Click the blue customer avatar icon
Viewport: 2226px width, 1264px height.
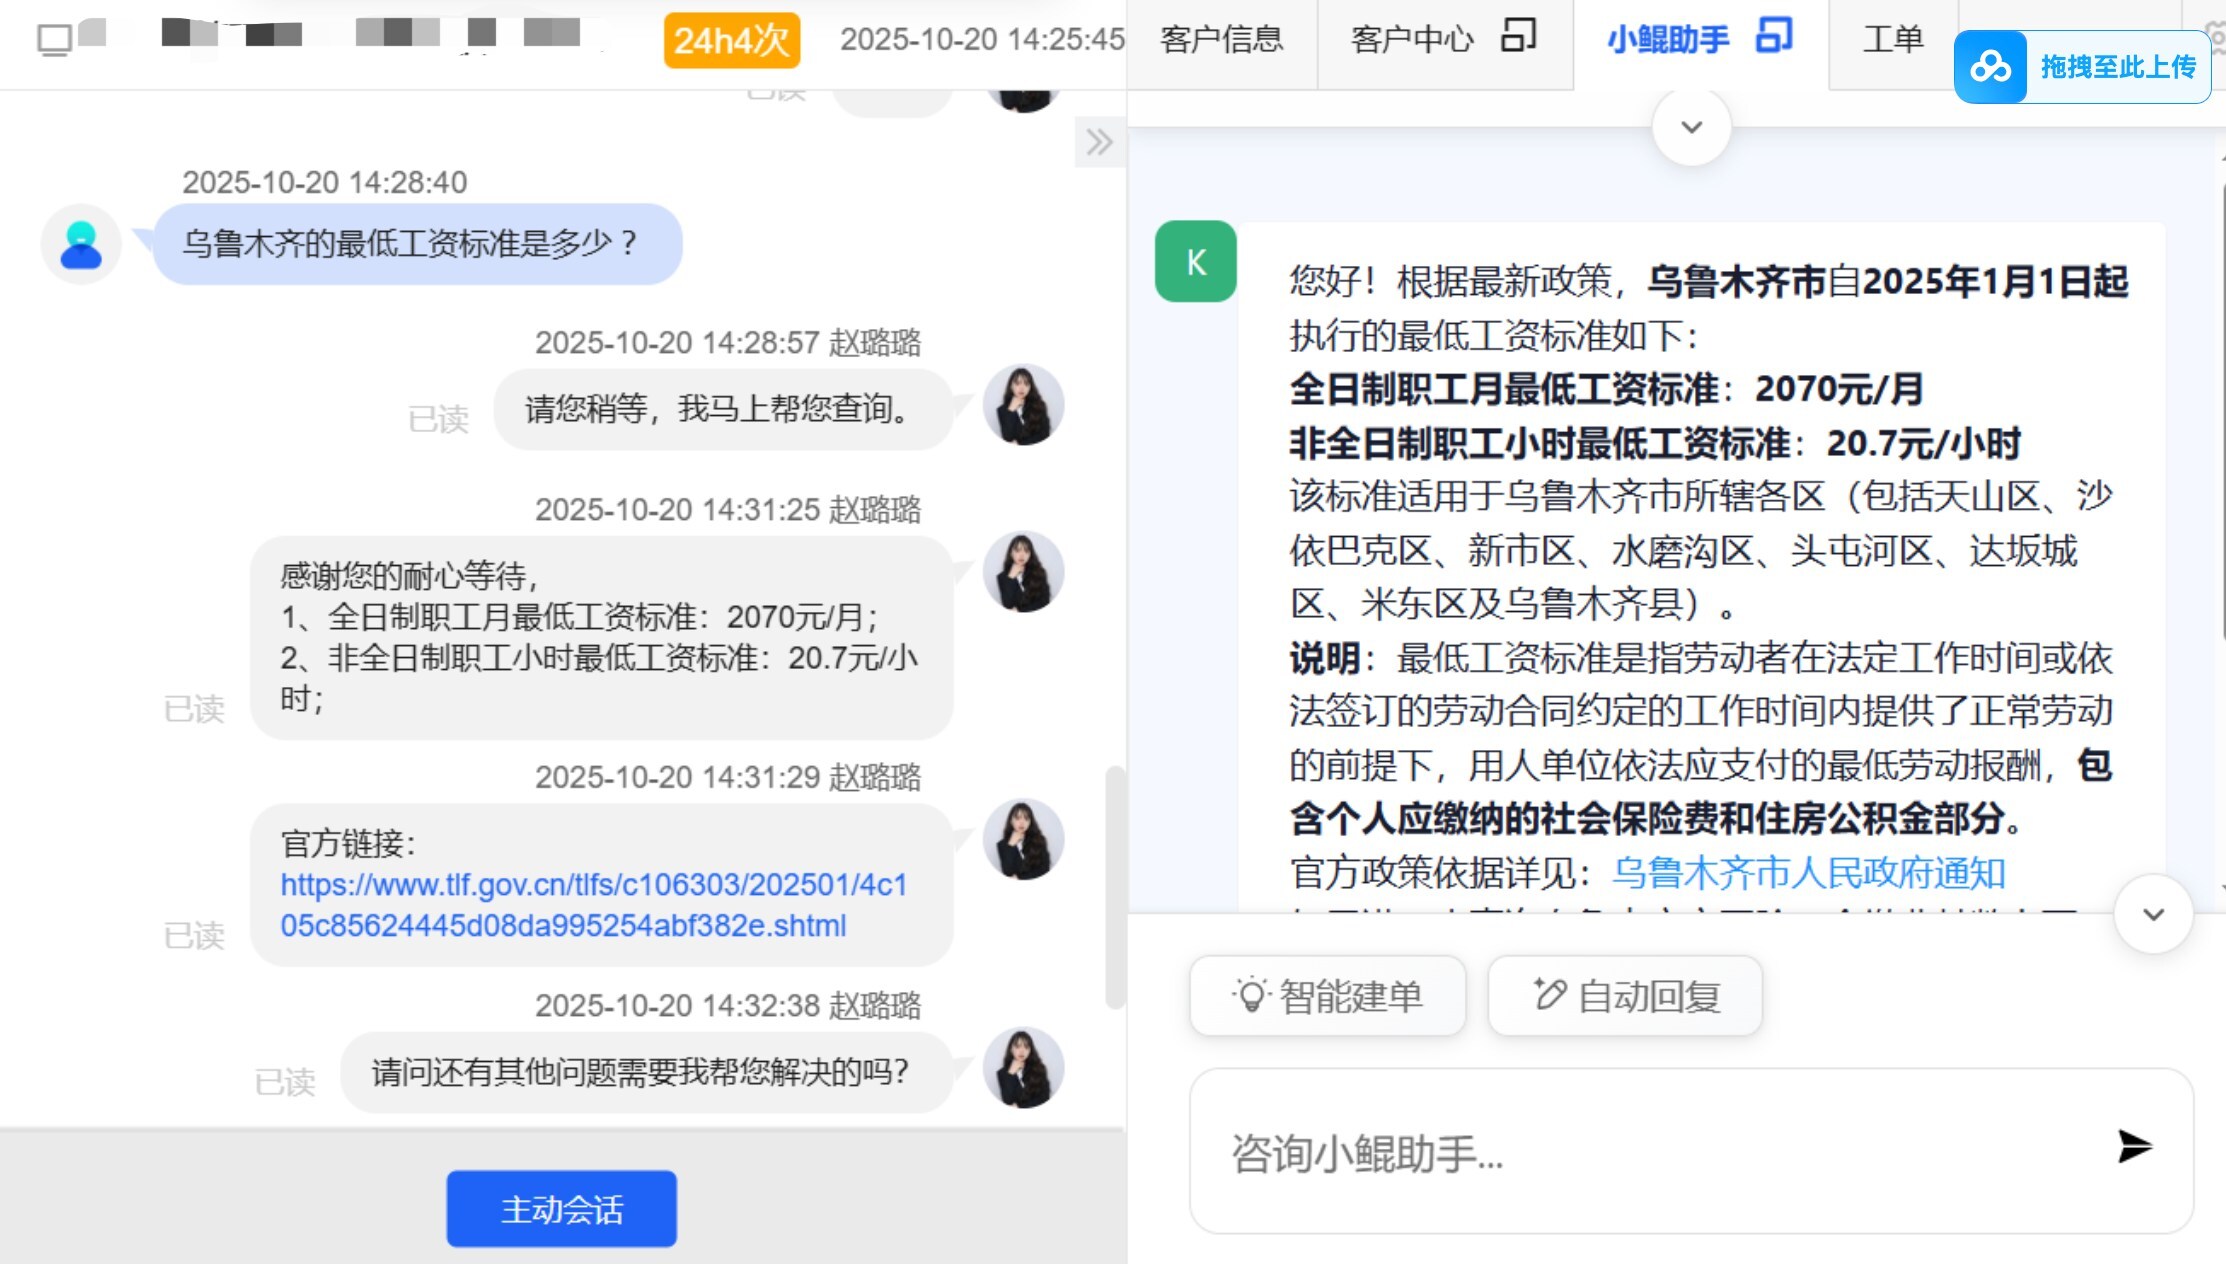81,245
